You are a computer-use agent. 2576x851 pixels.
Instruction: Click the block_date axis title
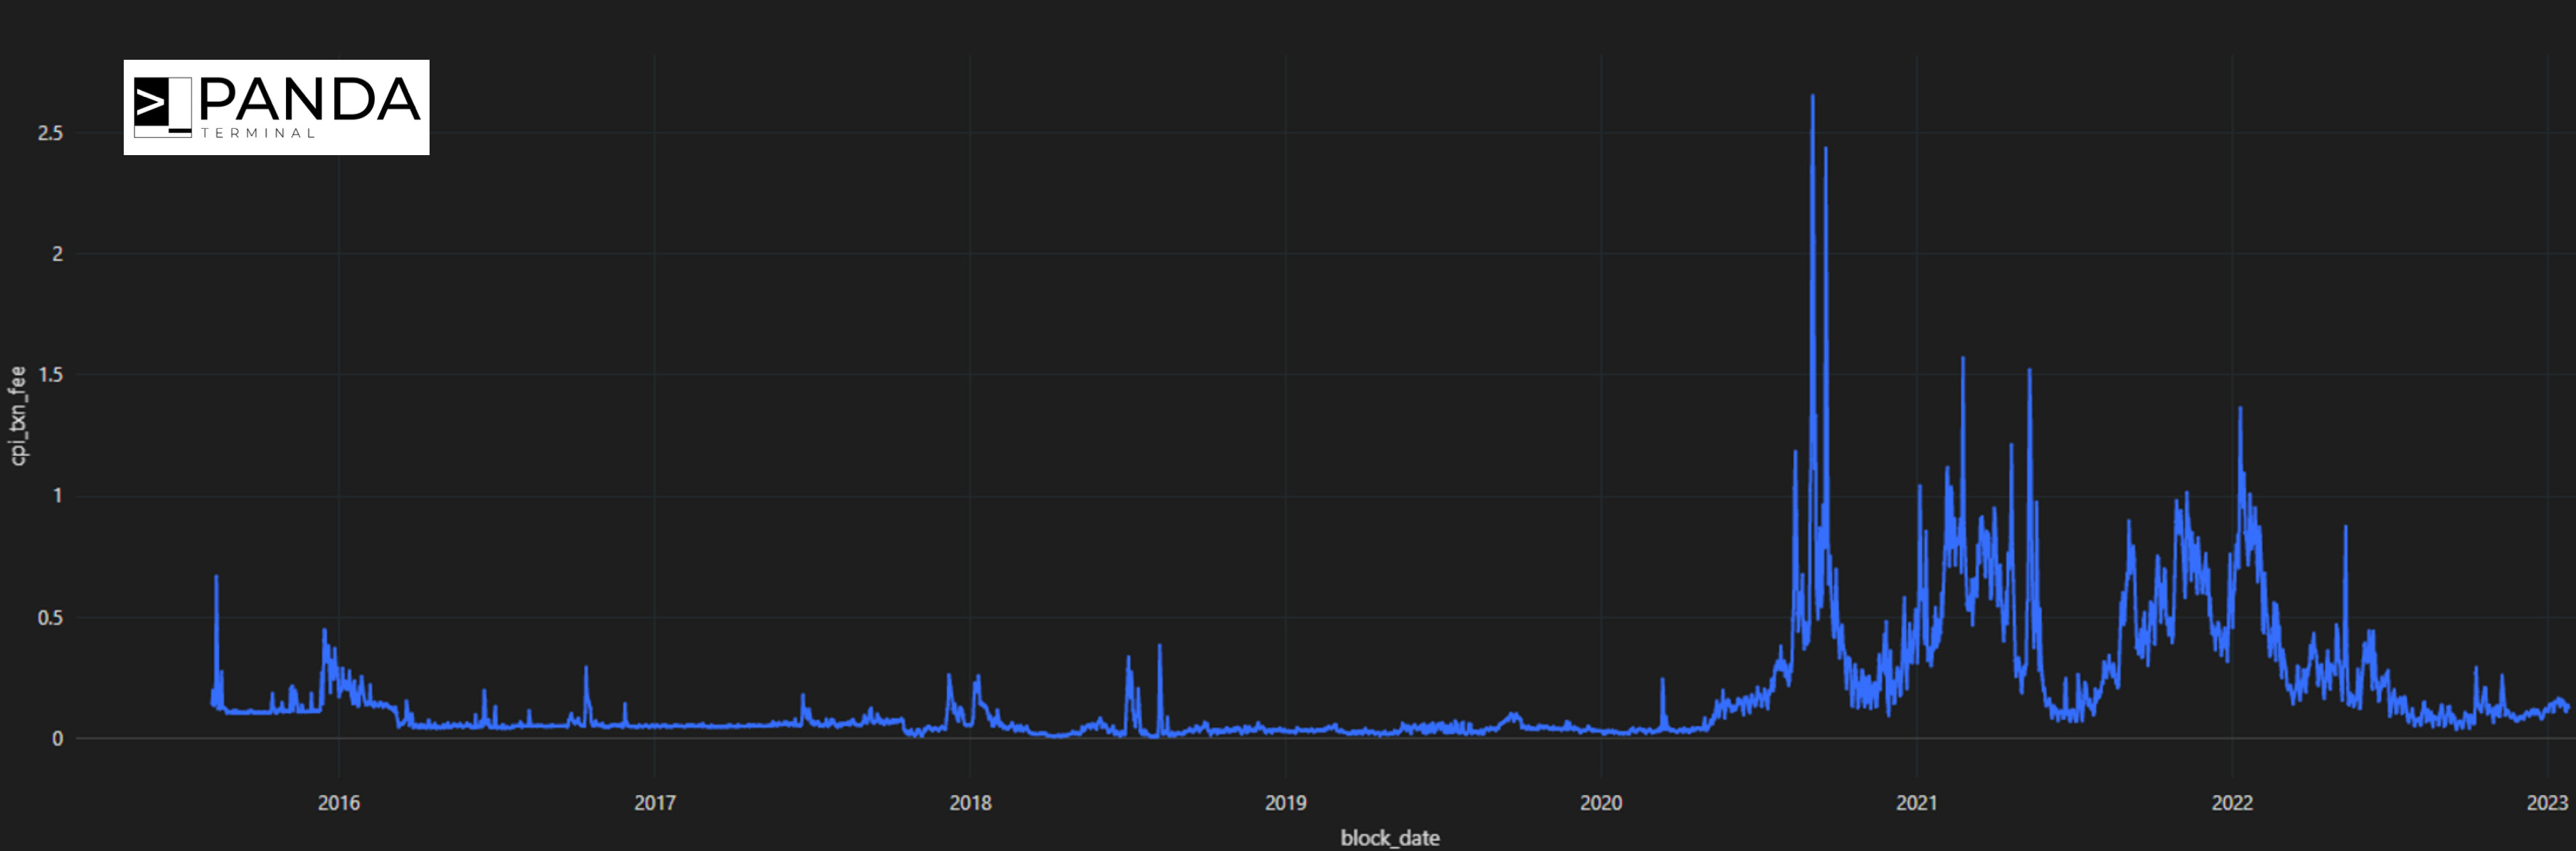pos(1389,838)
